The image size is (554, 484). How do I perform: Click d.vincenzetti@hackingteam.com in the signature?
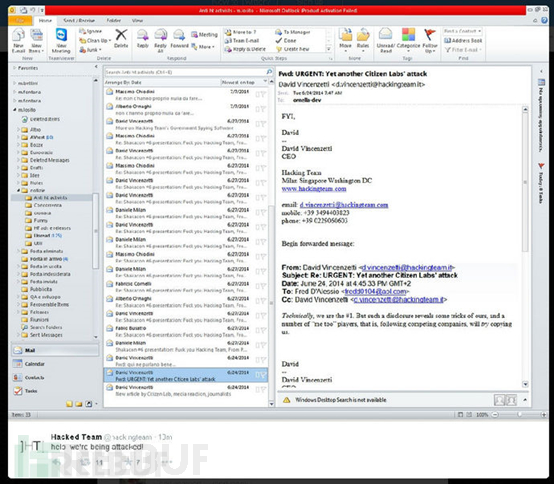coord(344,205)
